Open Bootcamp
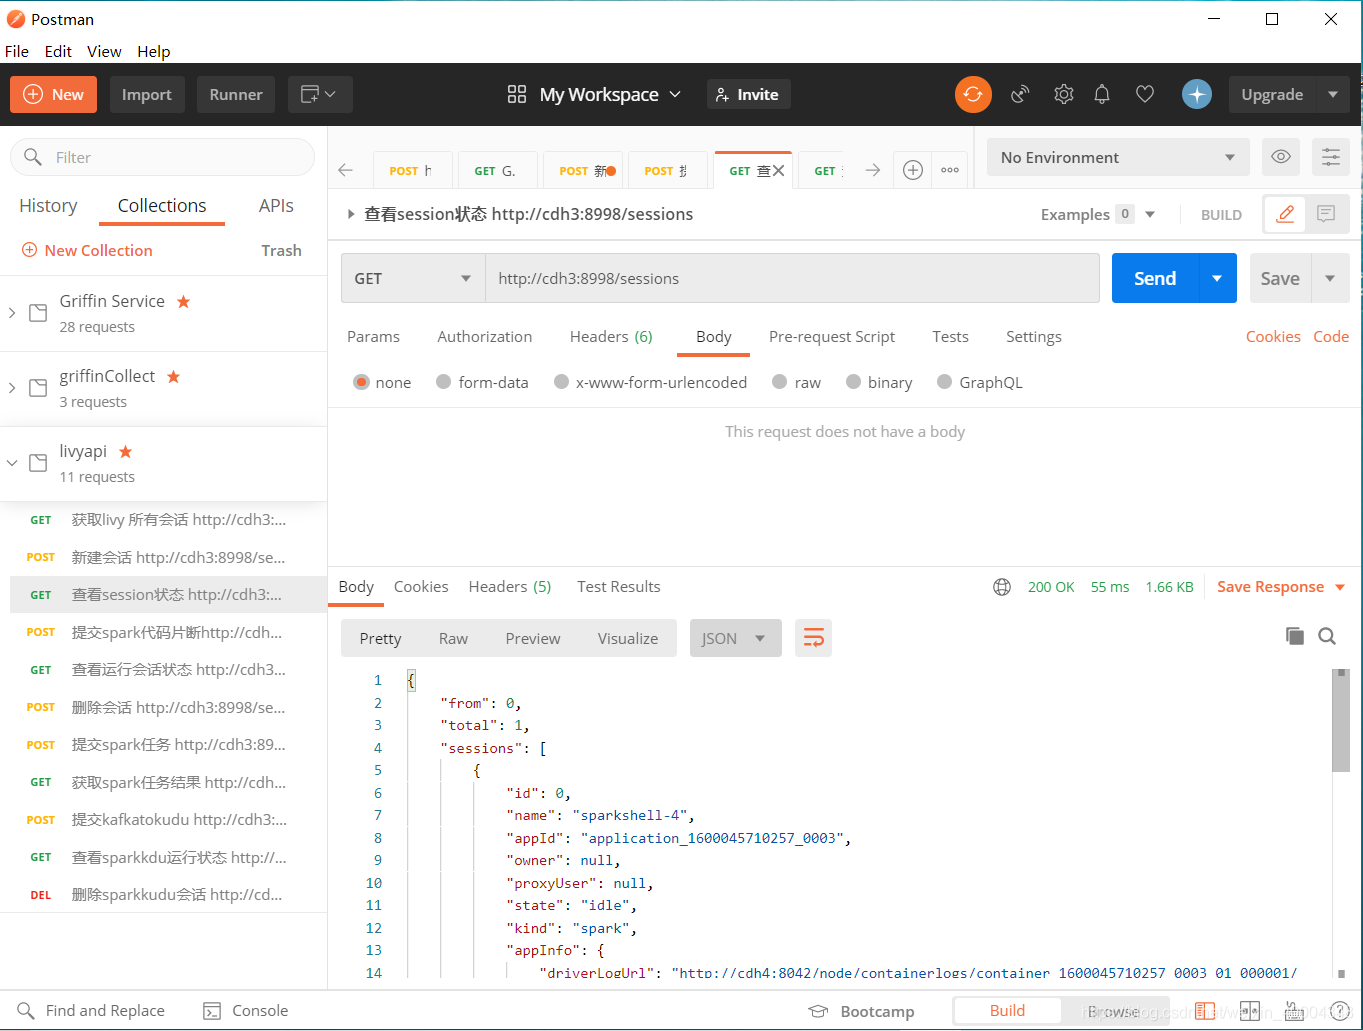 (x=862, y=1011)
